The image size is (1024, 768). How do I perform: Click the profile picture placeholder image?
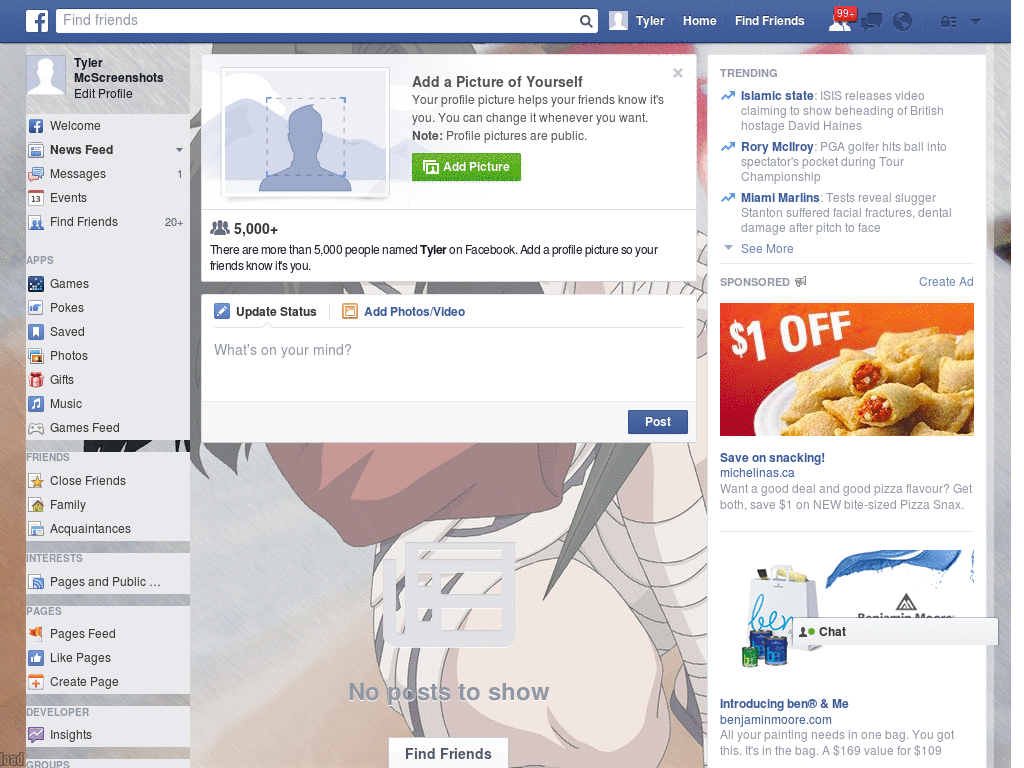click(x=306, y=132)
